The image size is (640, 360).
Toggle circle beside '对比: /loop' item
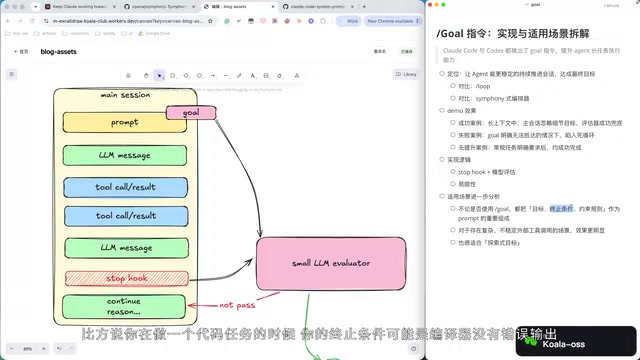[x=453, y=86]
